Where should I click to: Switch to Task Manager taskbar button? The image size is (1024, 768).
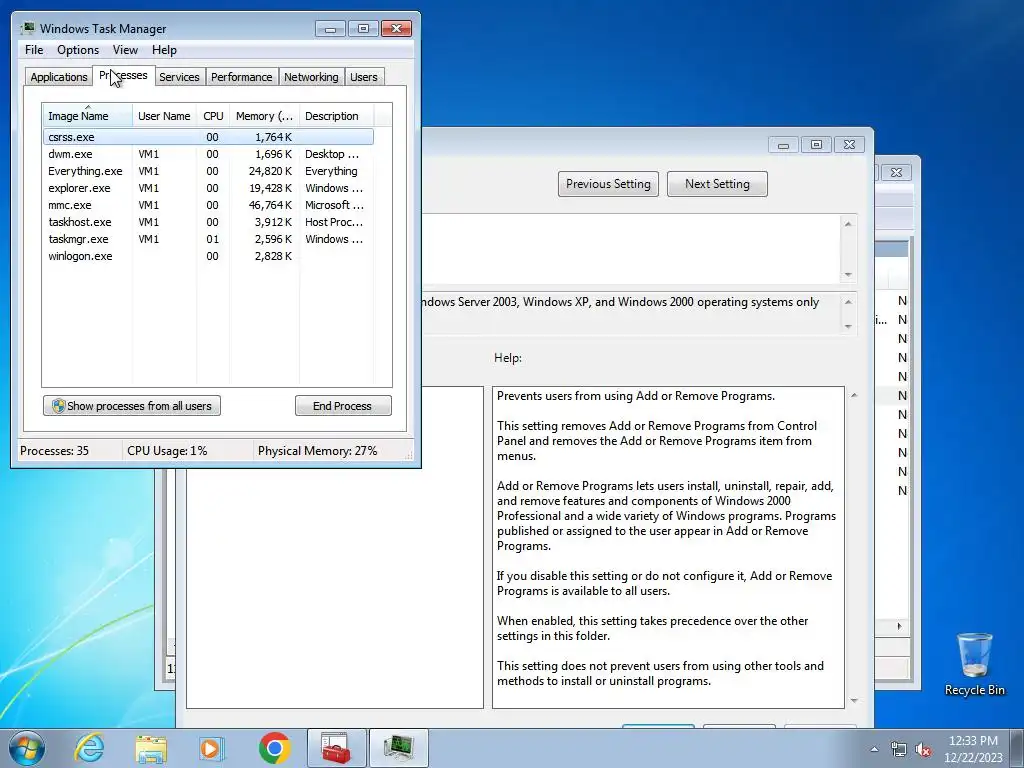399,748
